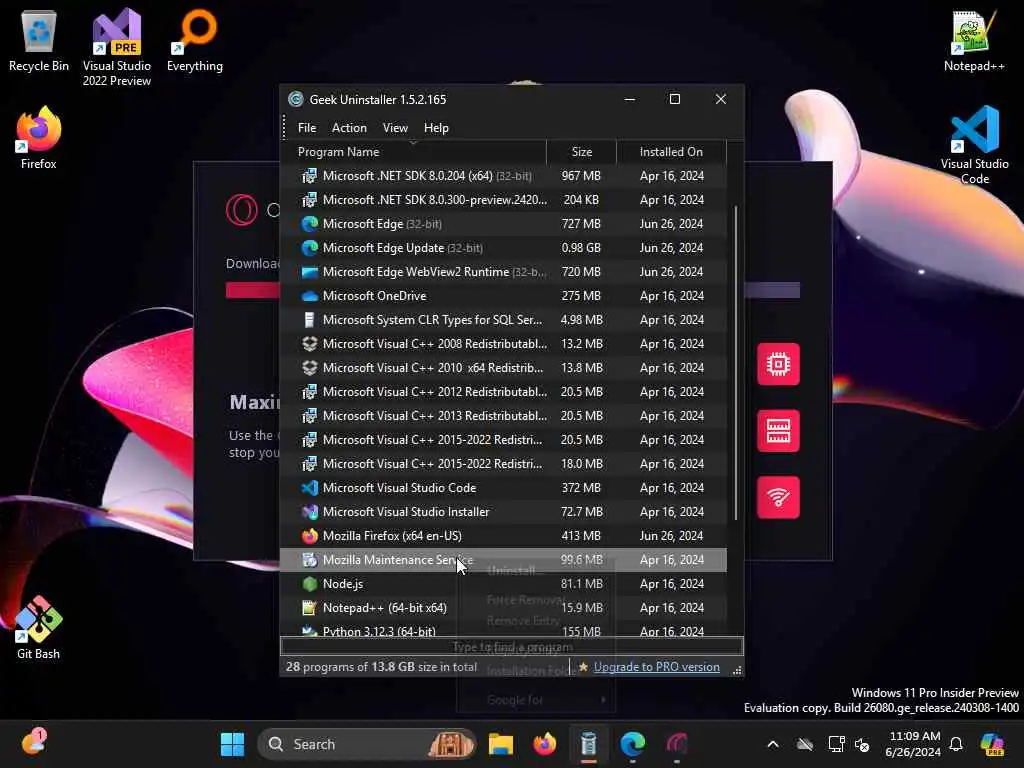The image size is (1024, 768).
Task: Open the notification bell in the taskbar
Action: coord(956,744)
